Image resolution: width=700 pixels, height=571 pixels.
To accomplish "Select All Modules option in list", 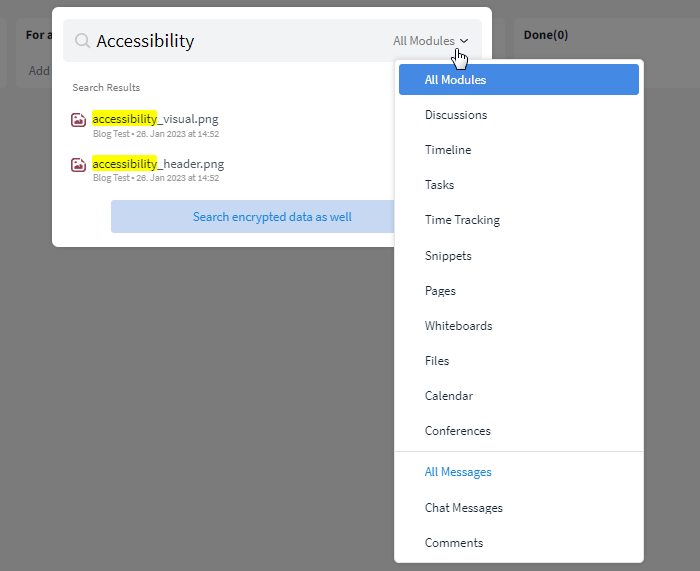I will pyautogui.click(x=519, y=79).
